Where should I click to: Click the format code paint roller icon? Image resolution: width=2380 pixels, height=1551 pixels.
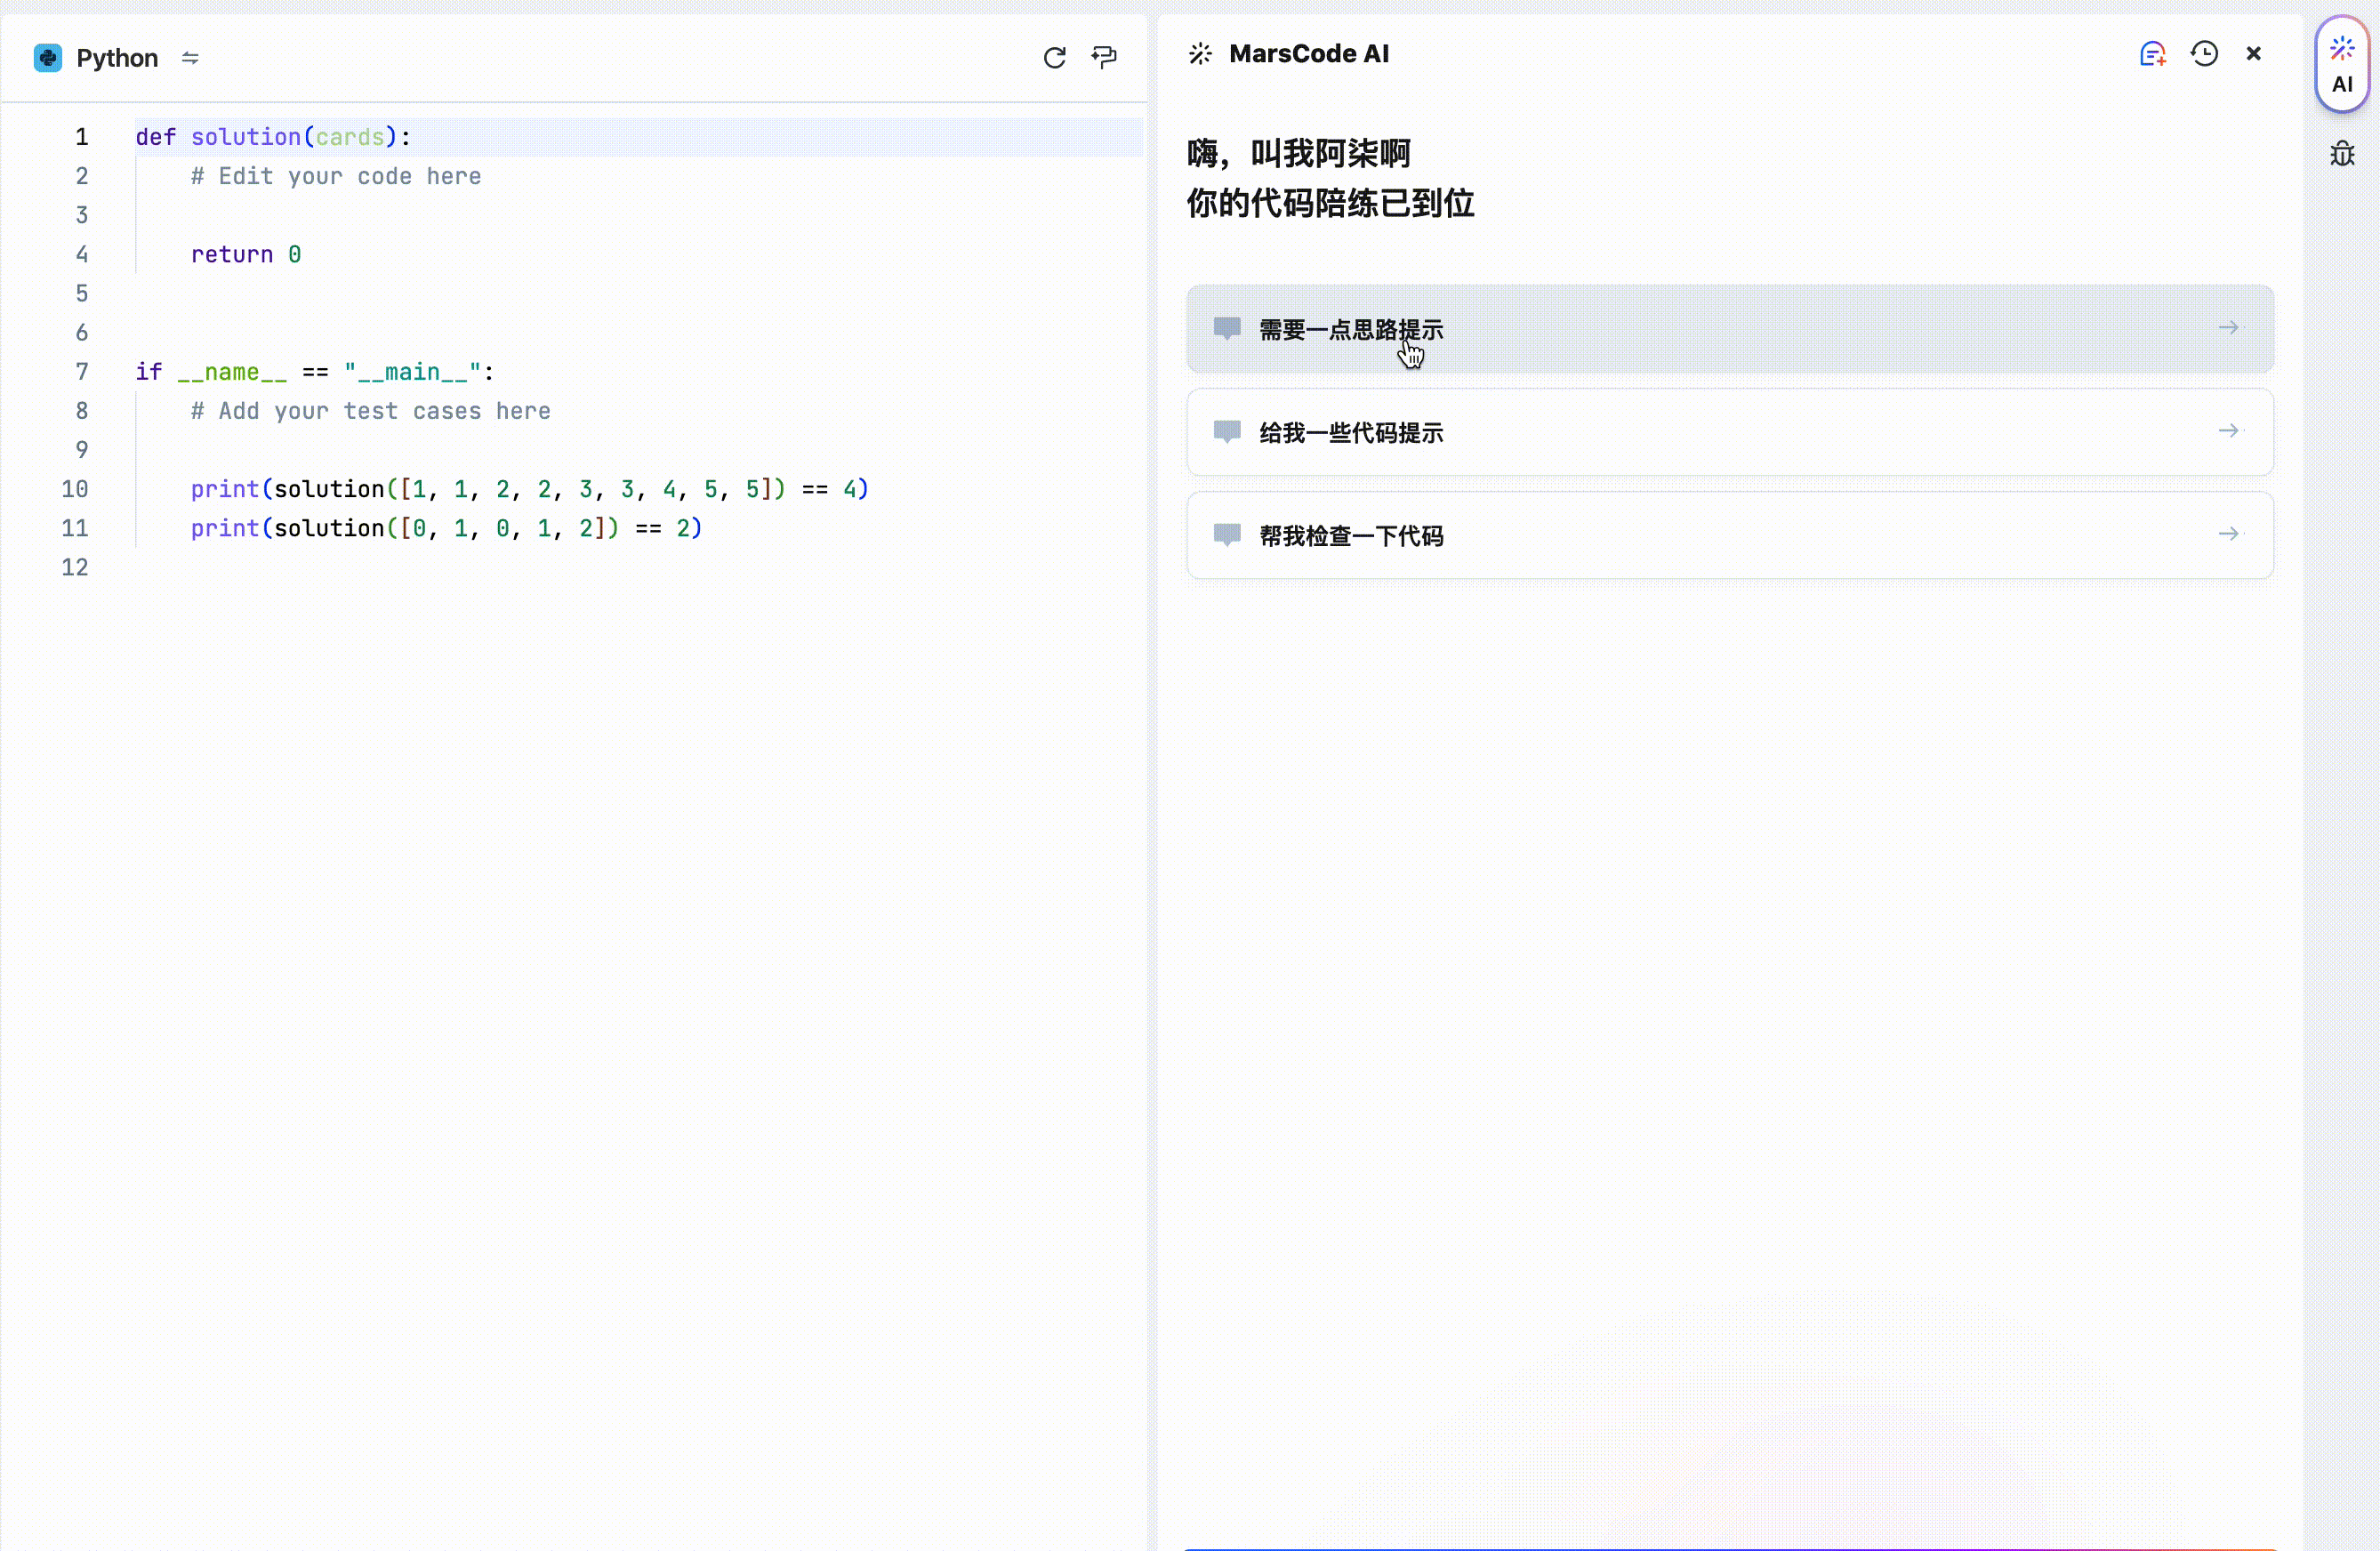pyautogui.click(x=1104, y=57)
